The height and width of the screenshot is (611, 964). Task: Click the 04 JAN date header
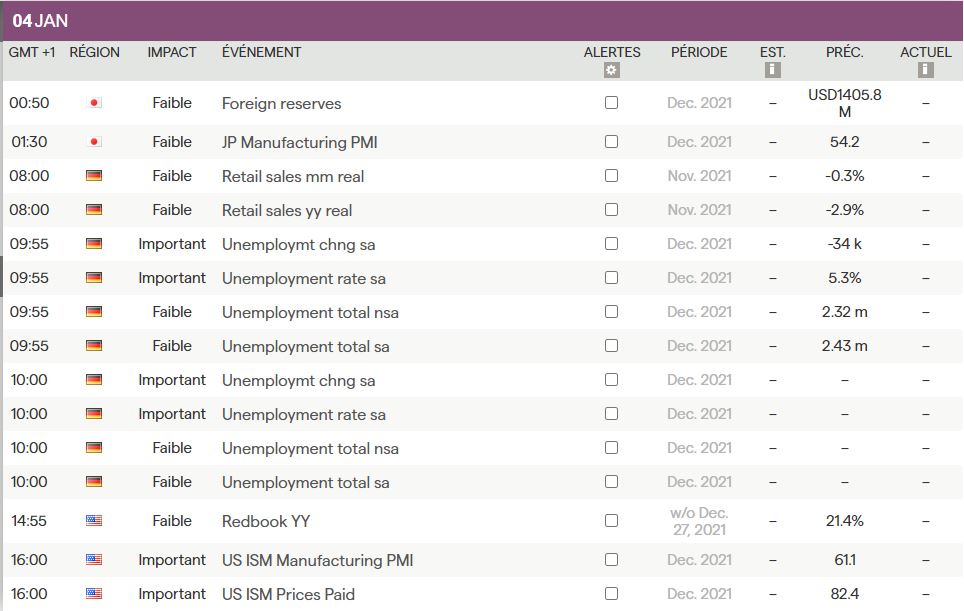[40, 21]
